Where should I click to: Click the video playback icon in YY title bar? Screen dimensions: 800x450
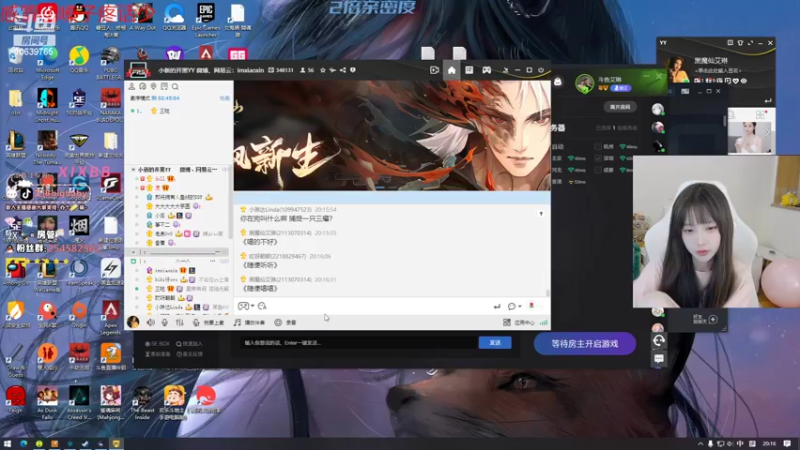[434, 70]
